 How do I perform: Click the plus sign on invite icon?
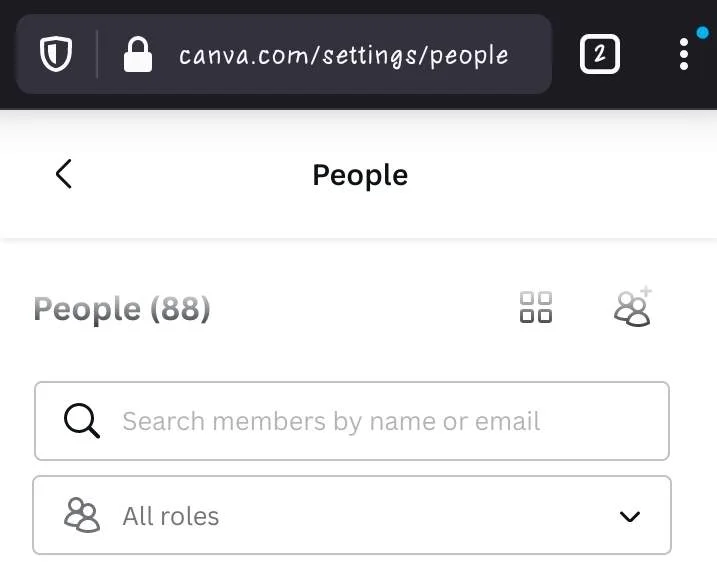coord(646,291)
